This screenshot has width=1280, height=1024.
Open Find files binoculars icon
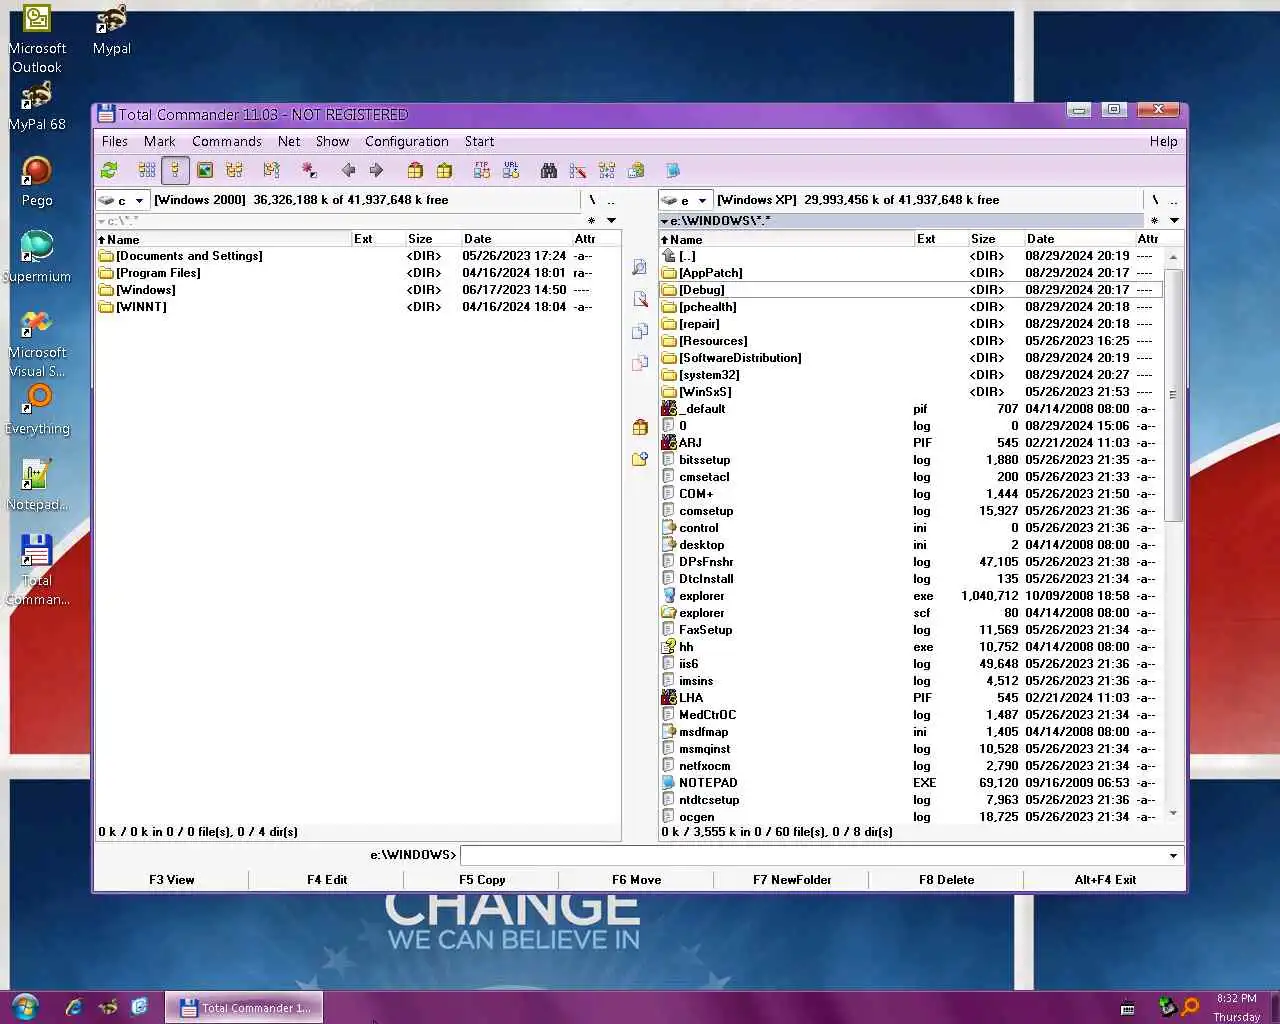tap(549, 170)
